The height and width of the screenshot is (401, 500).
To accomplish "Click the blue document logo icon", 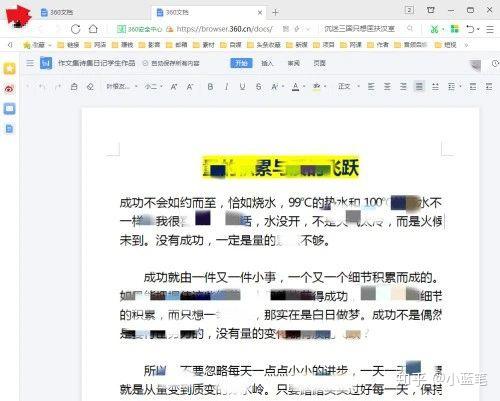I will click(46, 63).
